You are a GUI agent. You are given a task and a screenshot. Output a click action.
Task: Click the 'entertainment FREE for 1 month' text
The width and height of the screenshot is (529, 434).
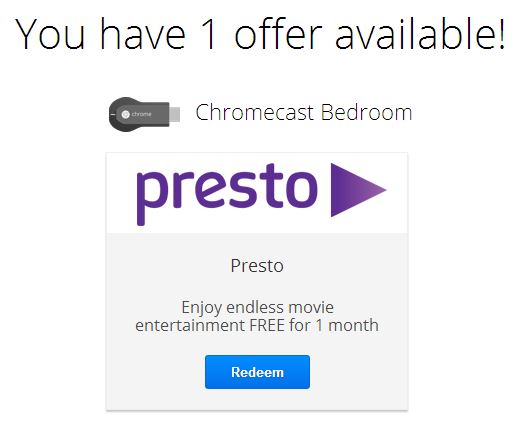click(x=257, y=325)
